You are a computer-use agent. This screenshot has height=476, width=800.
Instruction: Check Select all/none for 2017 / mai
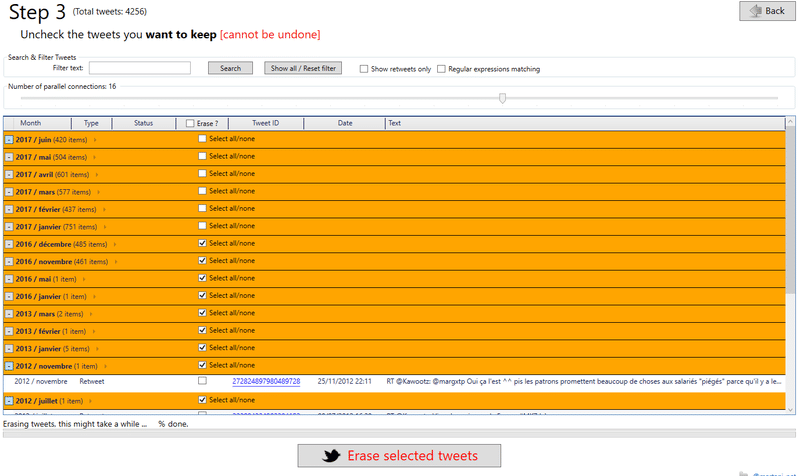click(x=203, y=157)
